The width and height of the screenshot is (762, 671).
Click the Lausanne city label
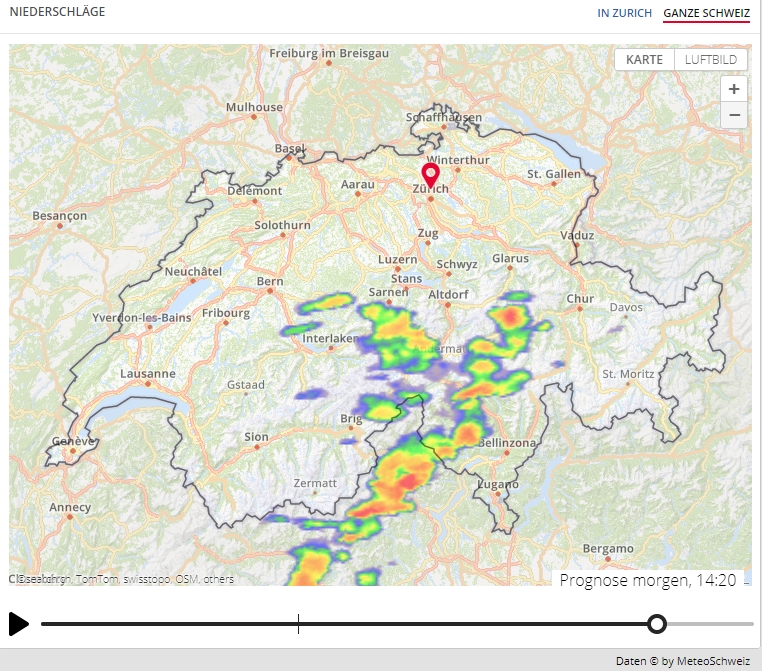pyautogui.click(x=148, y=374)
